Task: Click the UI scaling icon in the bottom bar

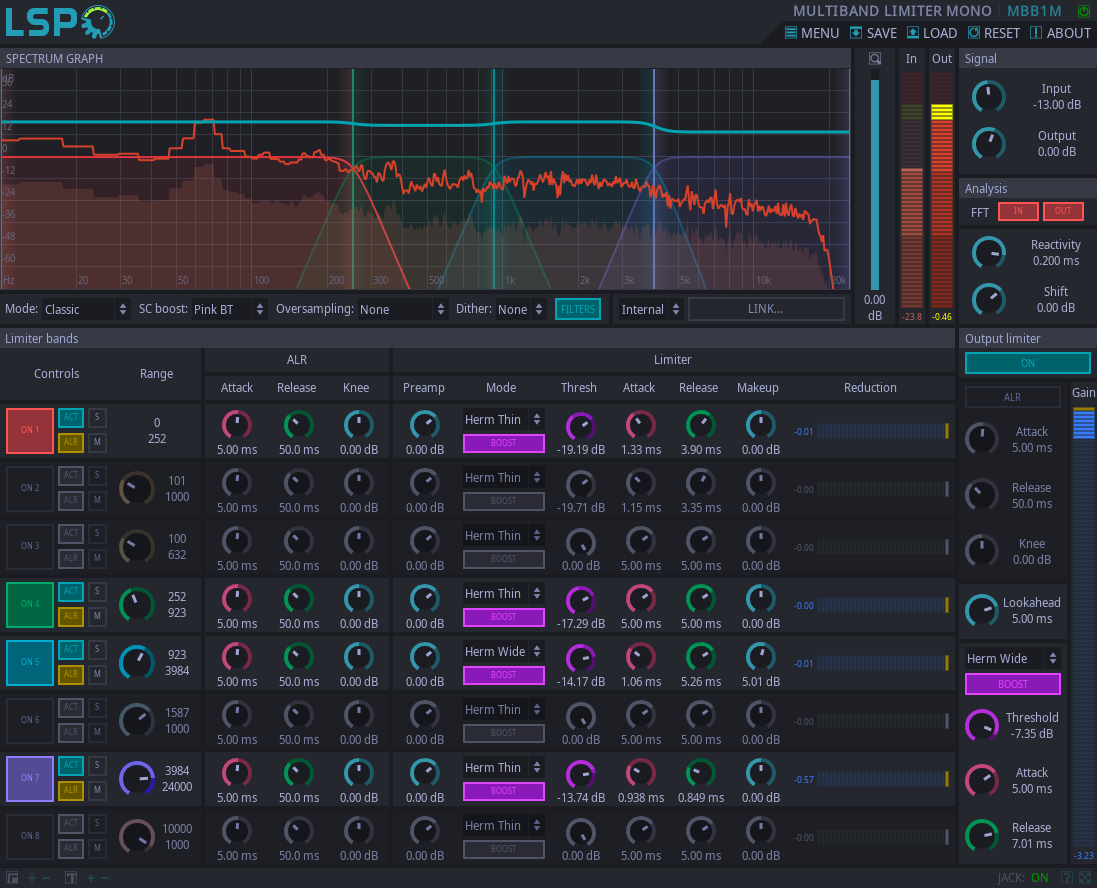Action: pos(12,878)
